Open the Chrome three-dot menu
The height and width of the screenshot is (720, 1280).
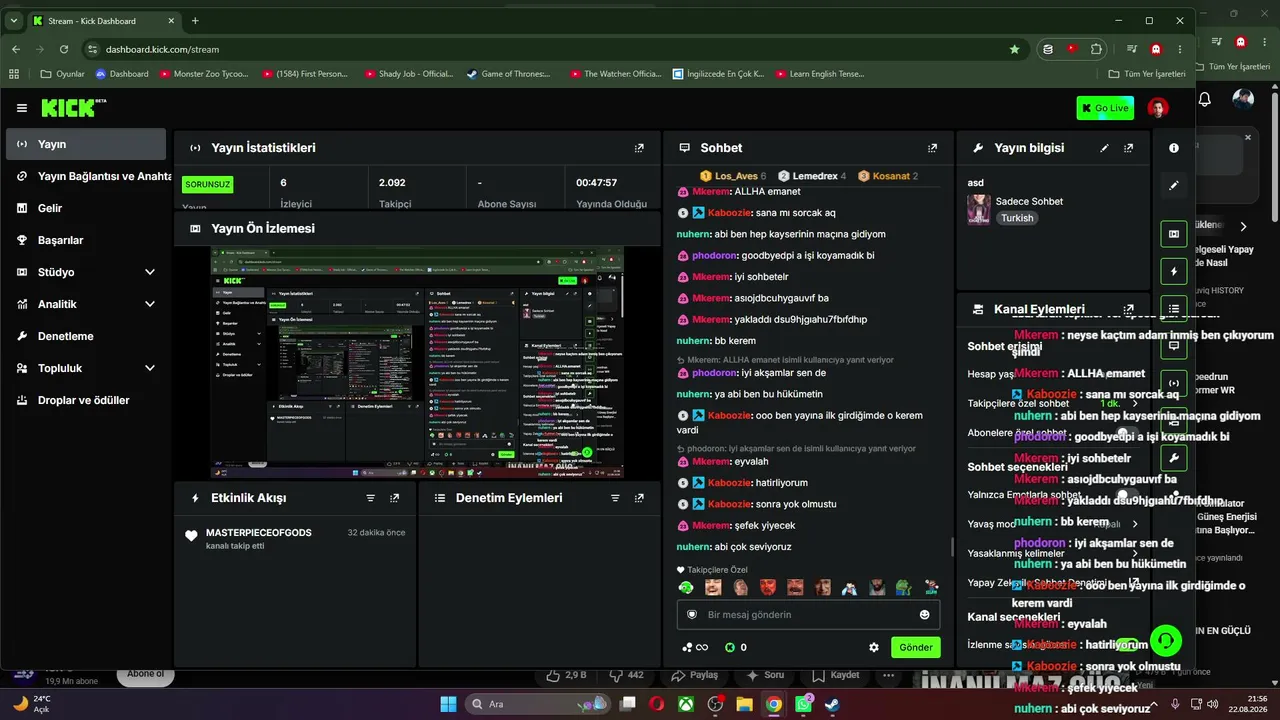click(x=1181, y=49)
